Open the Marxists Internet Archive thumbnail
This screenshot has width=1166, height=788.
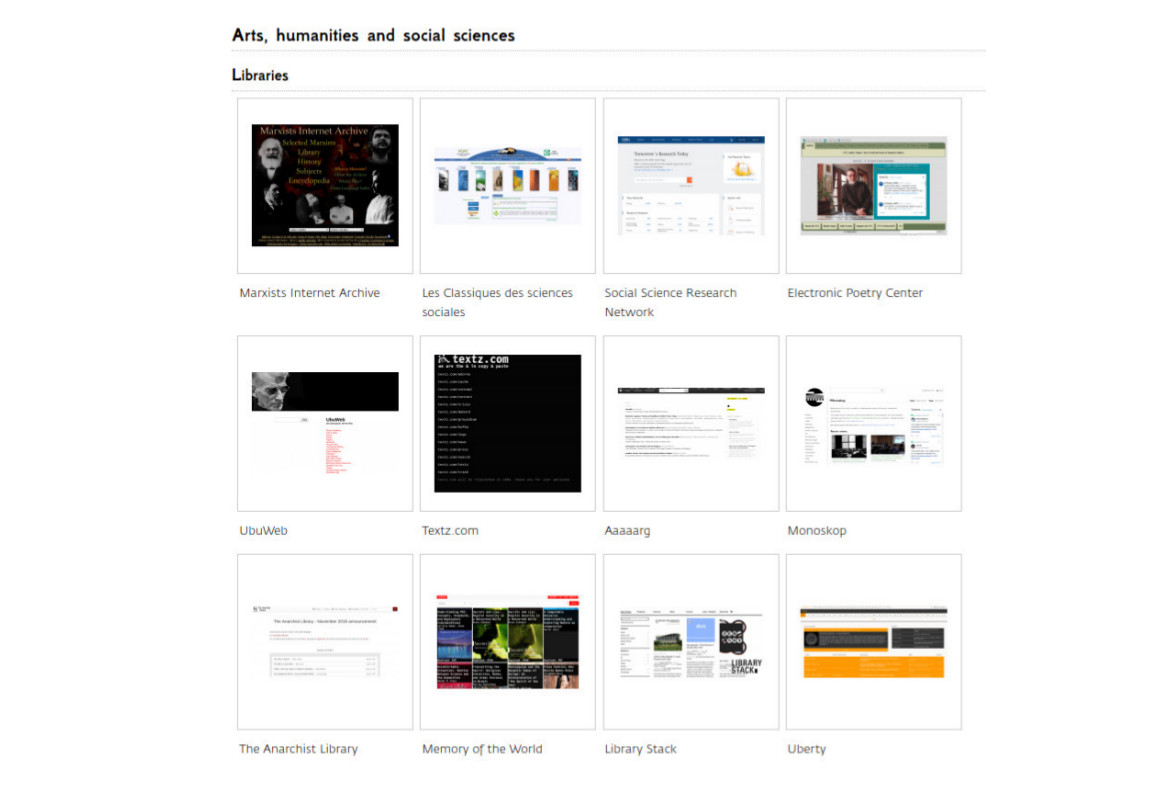(325, 185)
